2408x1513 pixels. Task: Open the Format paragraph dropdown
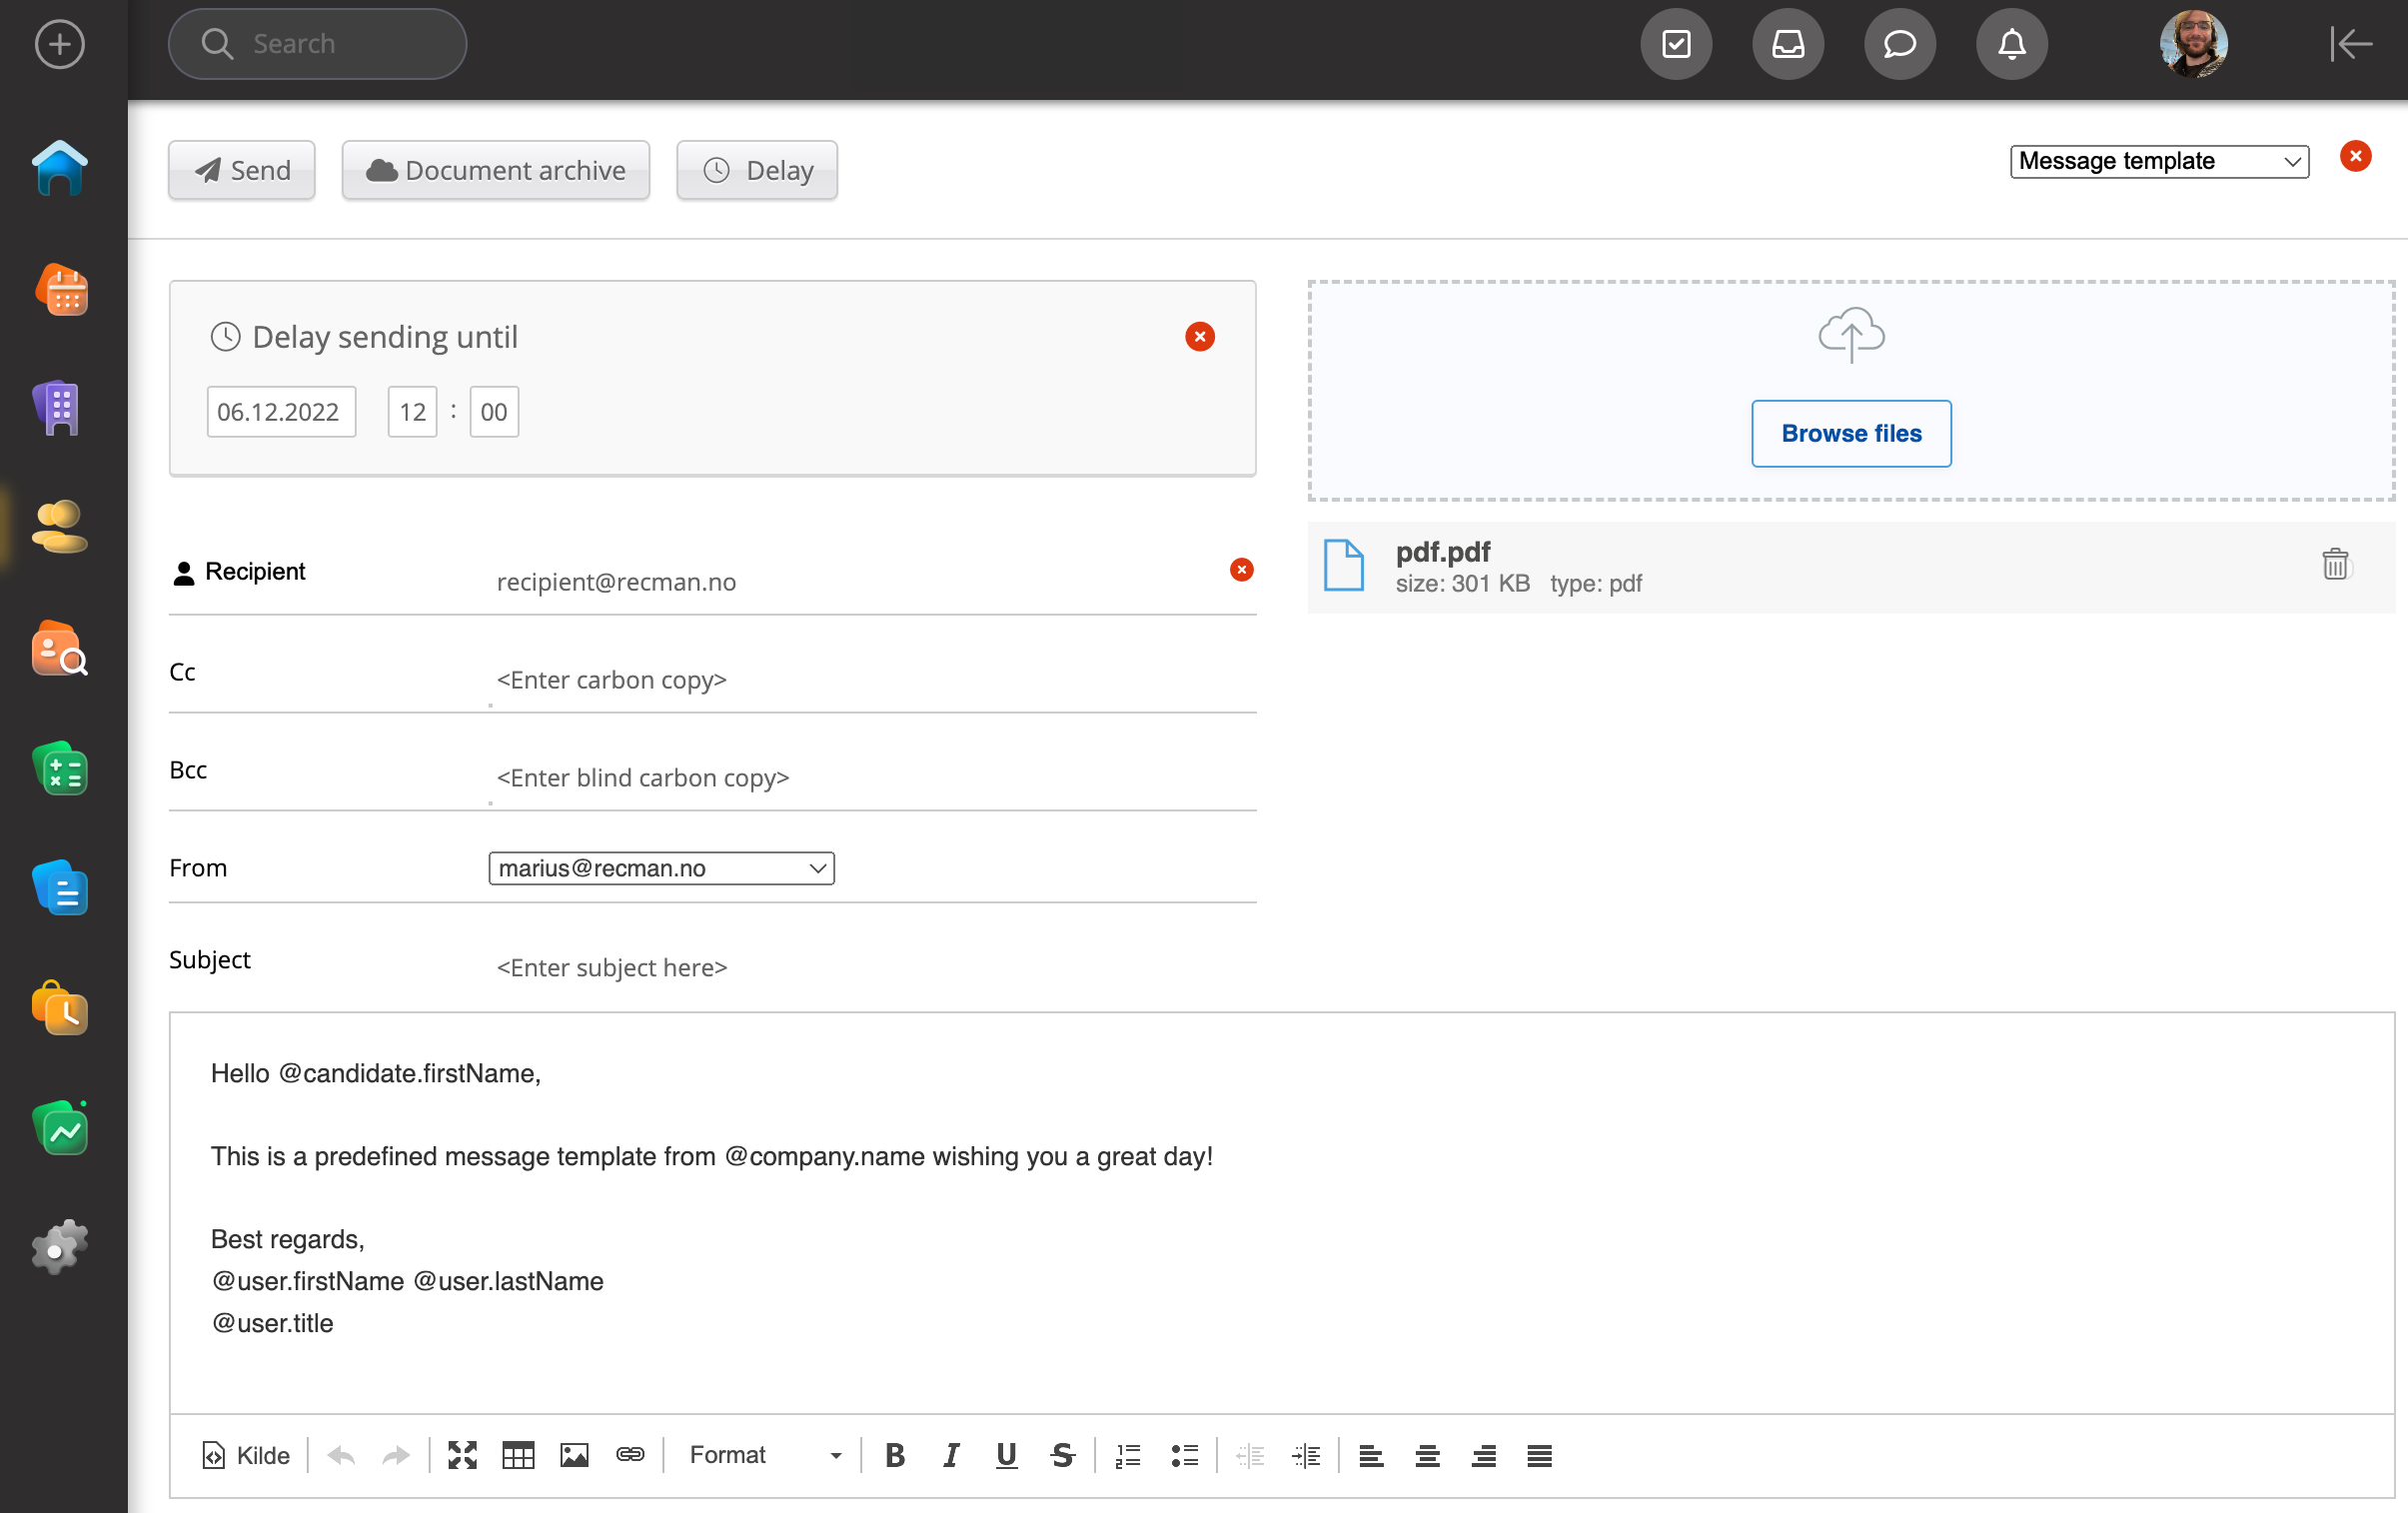tap(764, 1455)
